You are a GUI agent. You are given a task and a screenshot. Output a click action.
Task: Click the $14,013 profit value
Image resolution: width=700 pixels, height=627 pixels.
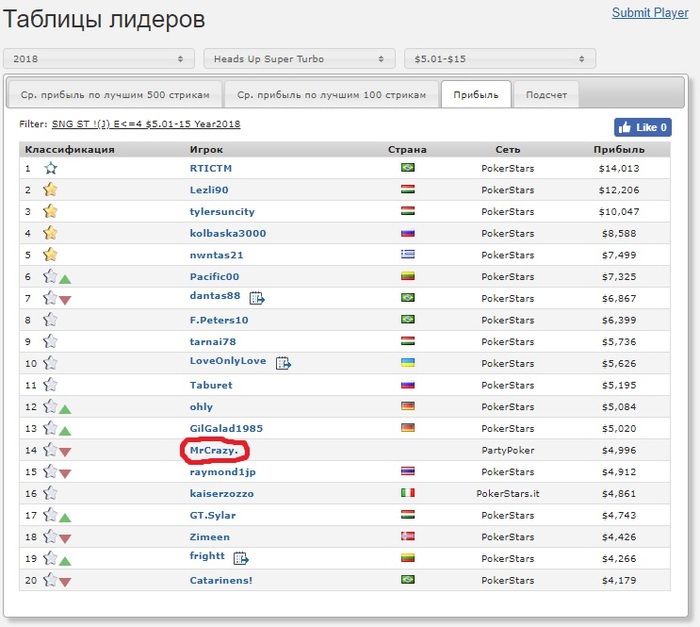tap(619, 168)
